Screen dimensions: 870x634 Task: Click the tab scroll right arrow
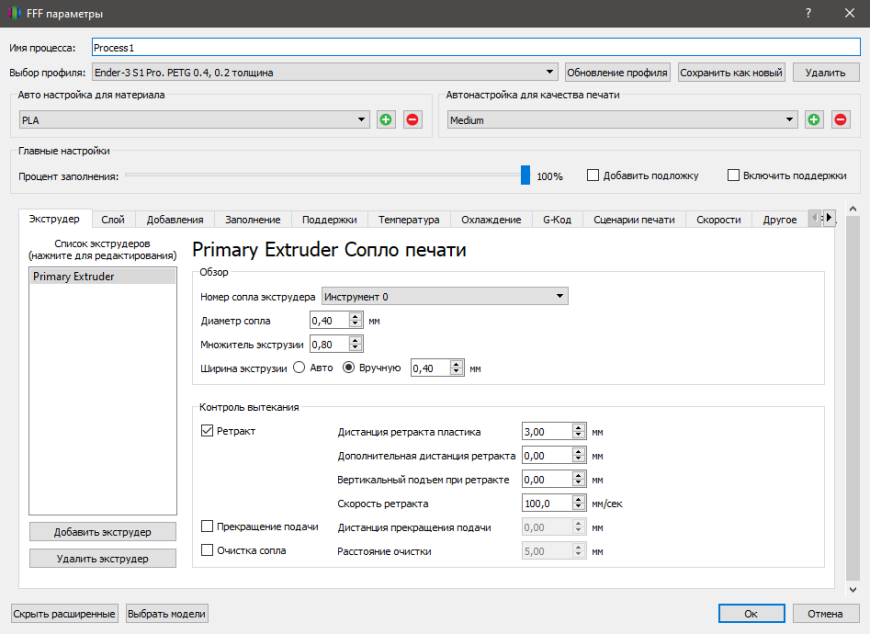coord(828,219)
